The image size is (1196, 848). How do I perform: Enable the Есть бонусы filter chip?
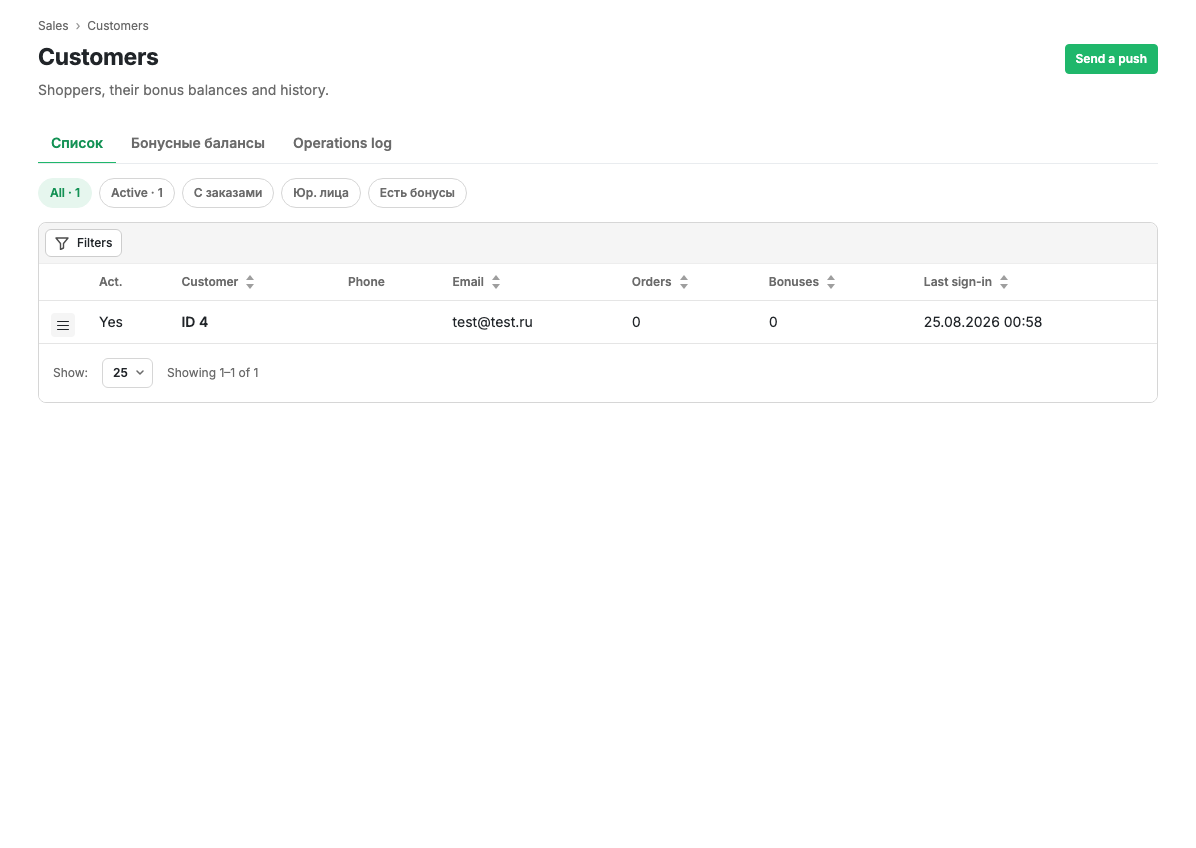pos(417,193)
